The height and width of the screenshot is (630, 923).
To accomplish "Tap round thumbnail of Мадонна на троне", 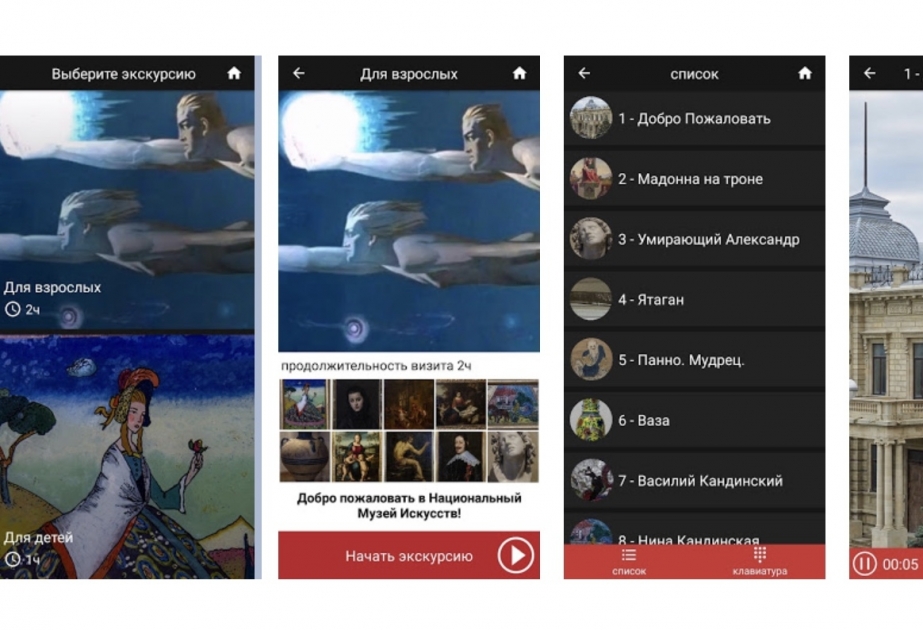I will point(591,178).
